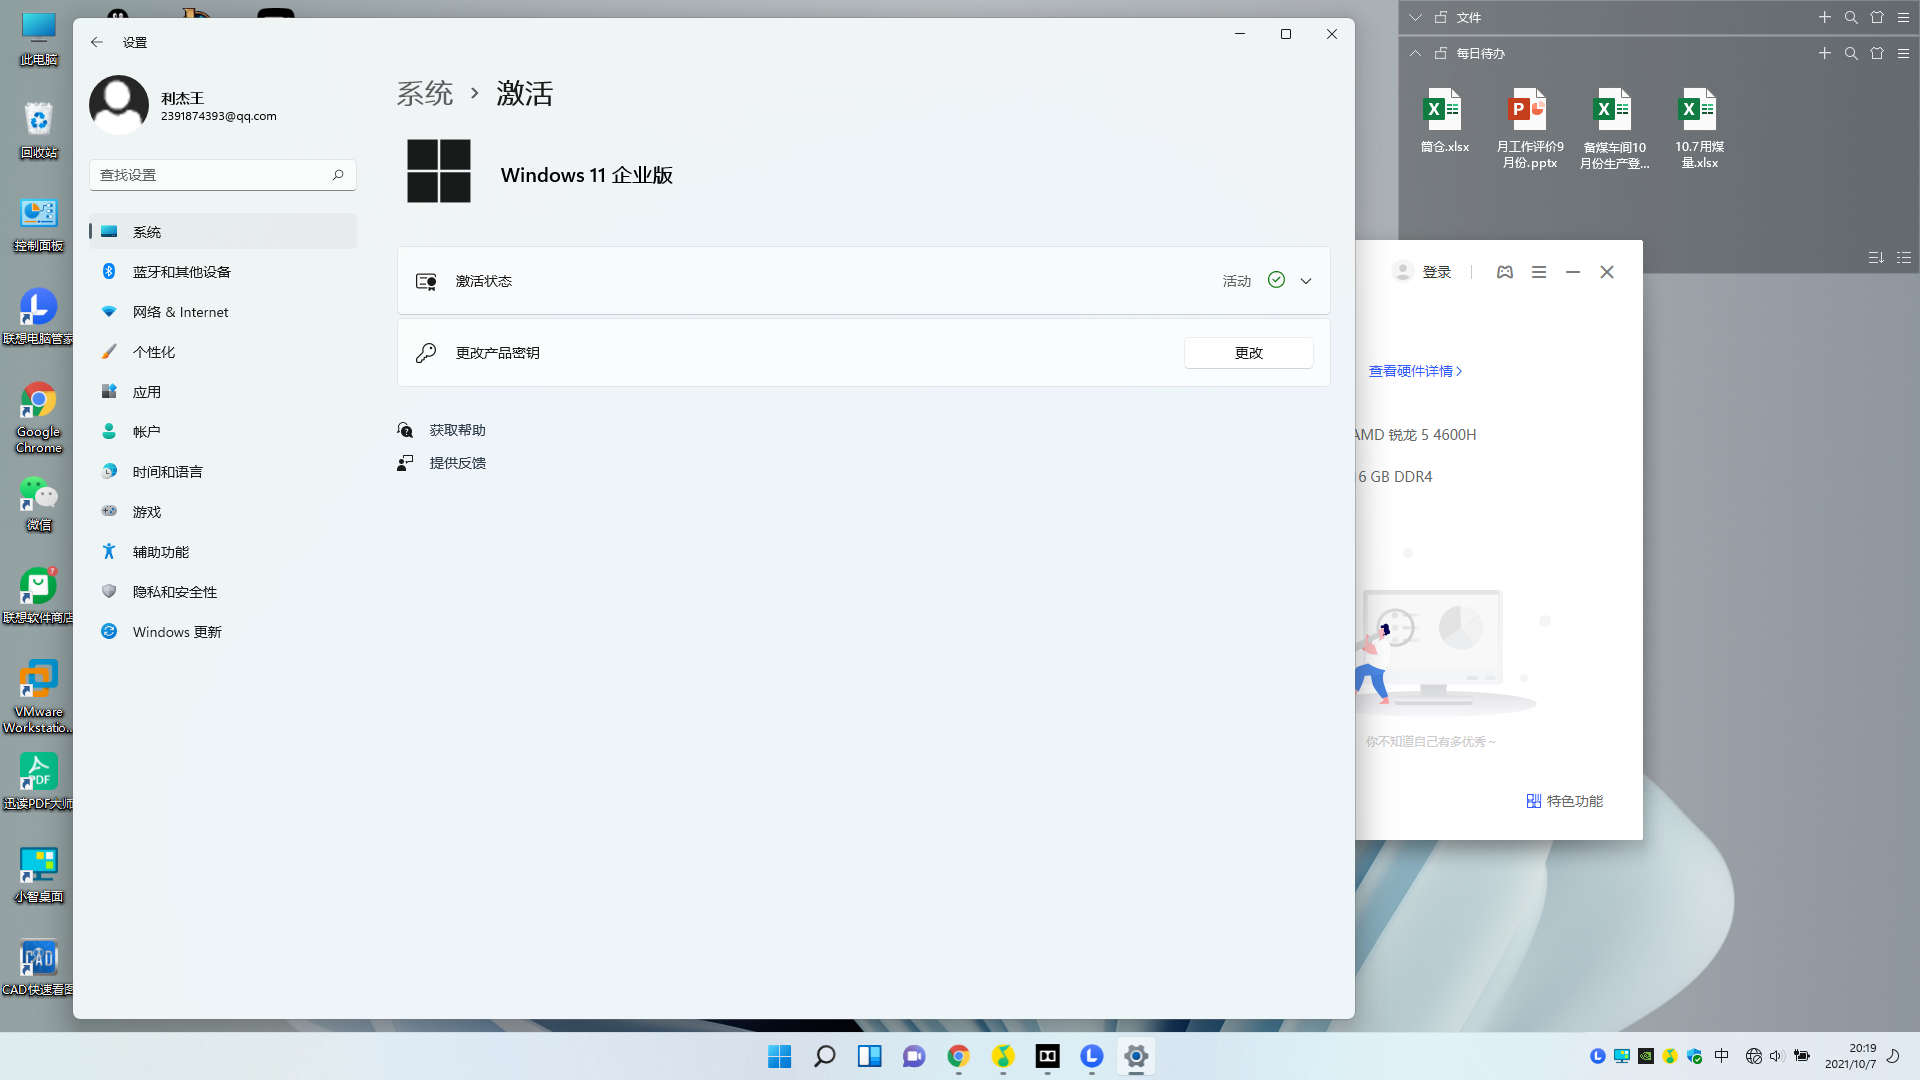Open the hamburger menu in 文件 panel

pyautogui.click(x=1903, y=17)
